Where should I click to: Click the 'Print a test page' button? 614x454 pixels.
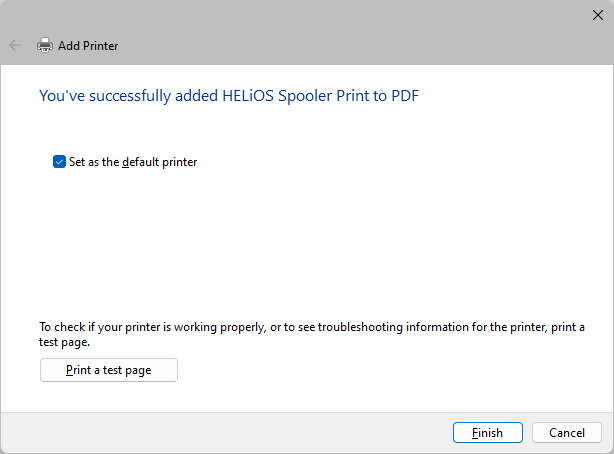pyautogui.click(x=109, y=370)
